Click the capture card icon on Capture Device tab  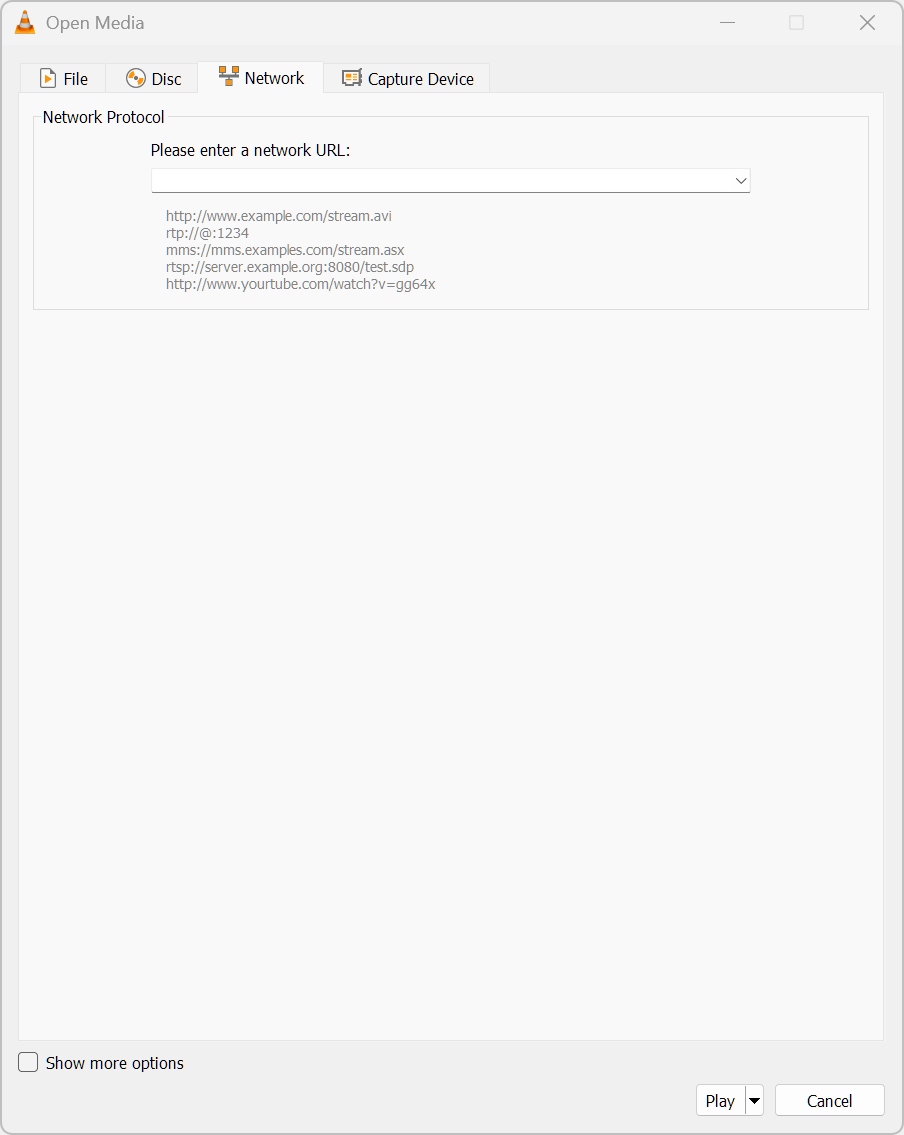coord(352,78)
